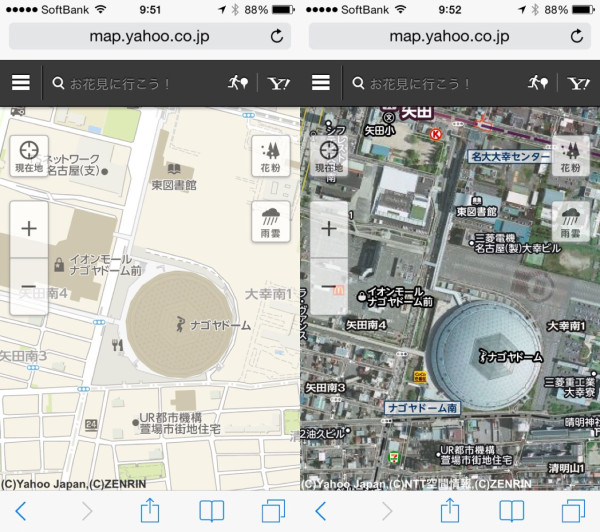Reload page in left Safari address bar
The image size is (600, 532).
(x=277, y=36)
